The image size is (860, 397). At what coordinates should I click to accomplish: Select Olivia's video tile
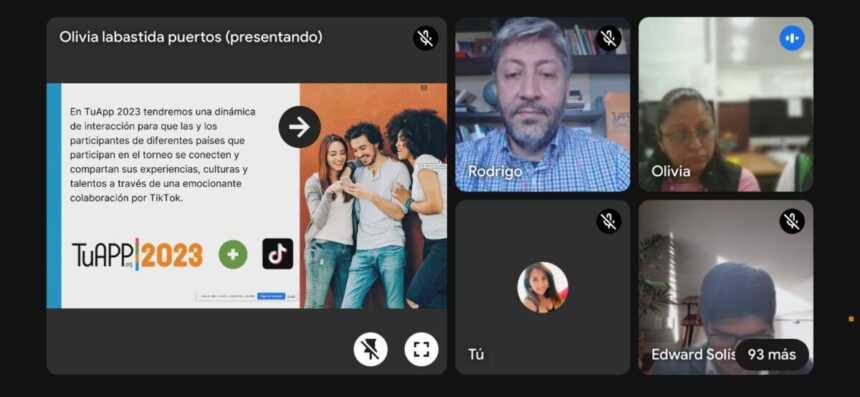726,104
